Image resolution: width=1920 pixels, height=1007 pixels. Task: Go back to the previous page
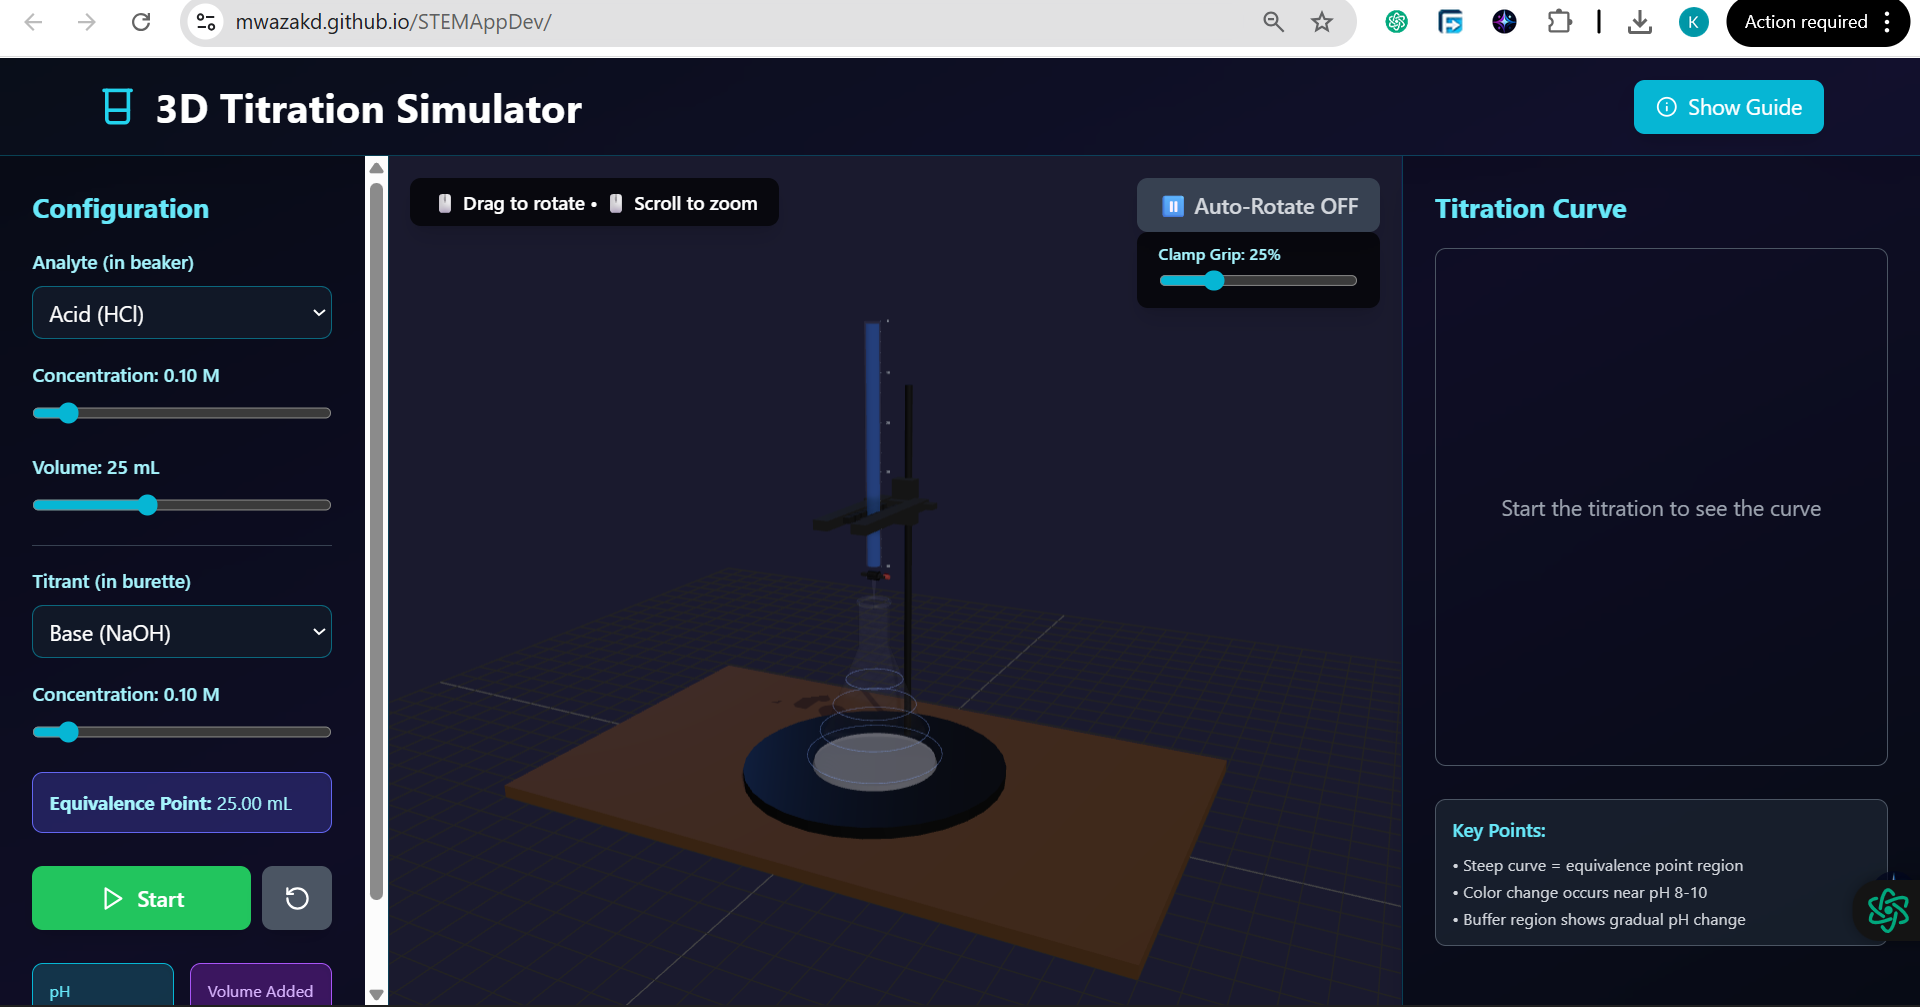pos(33,22)
